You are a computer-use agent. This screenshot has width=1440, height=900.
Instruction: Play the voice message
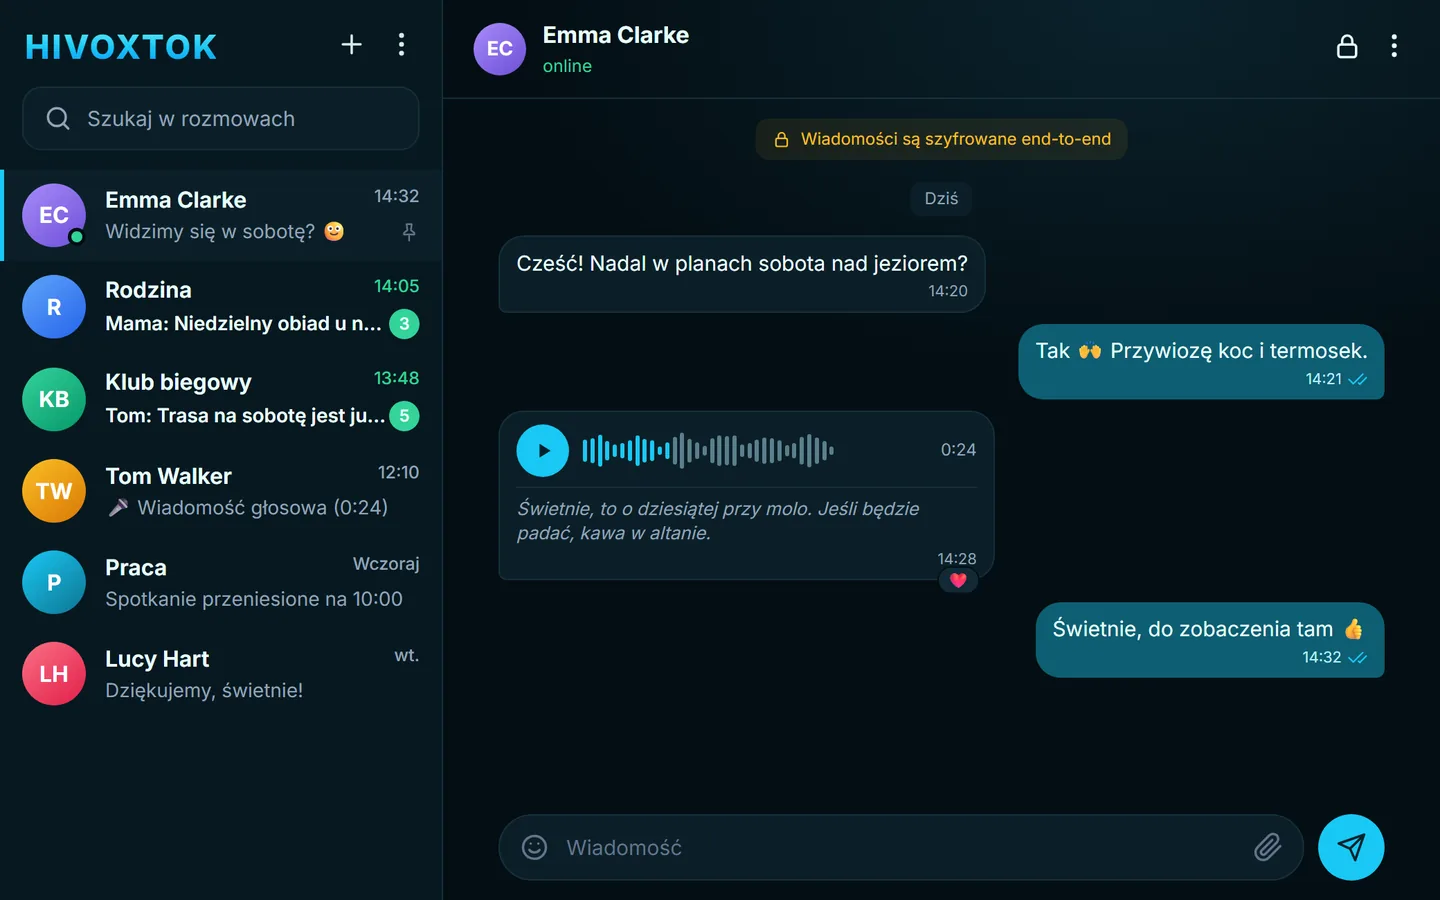[x=543, y=450]
